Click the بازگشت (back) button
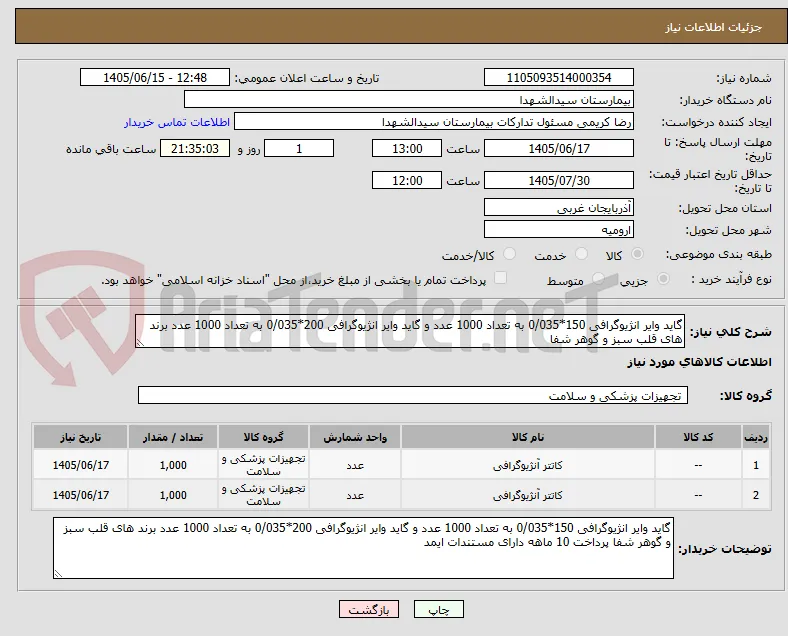 (x=368, y=609)
